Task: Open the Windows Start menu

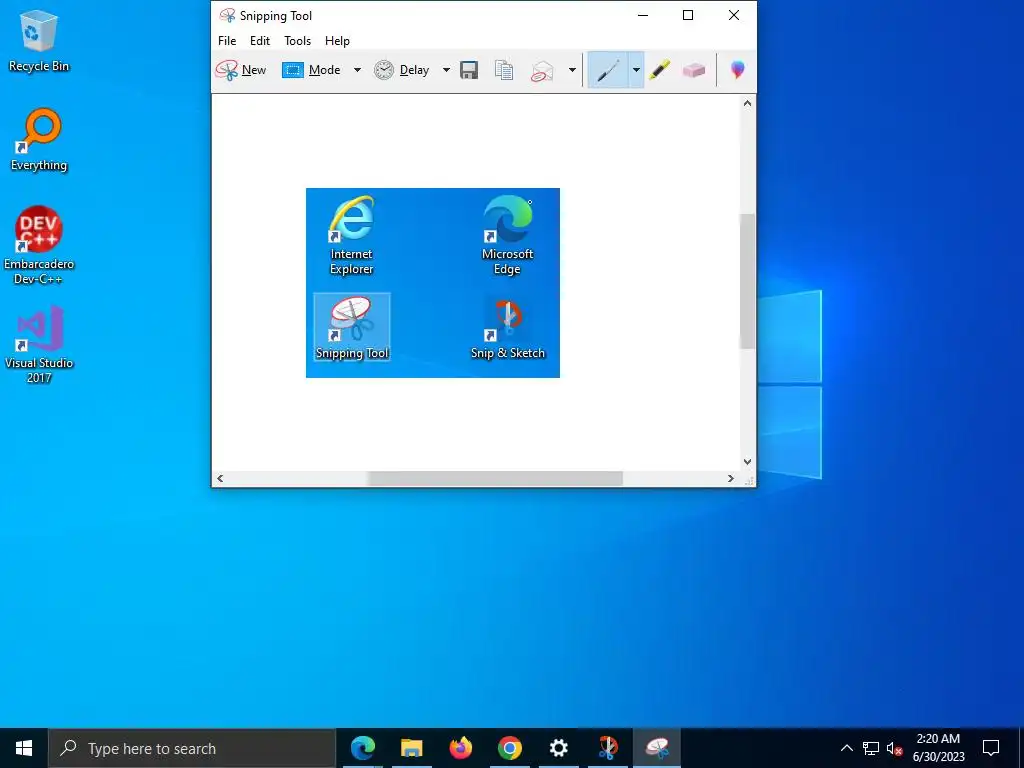Action: 24,748
